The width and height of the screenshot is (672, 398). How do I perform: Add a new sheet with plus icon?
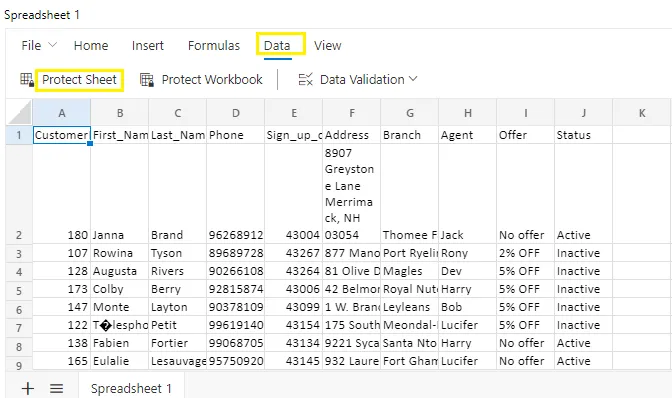(28, 389)
